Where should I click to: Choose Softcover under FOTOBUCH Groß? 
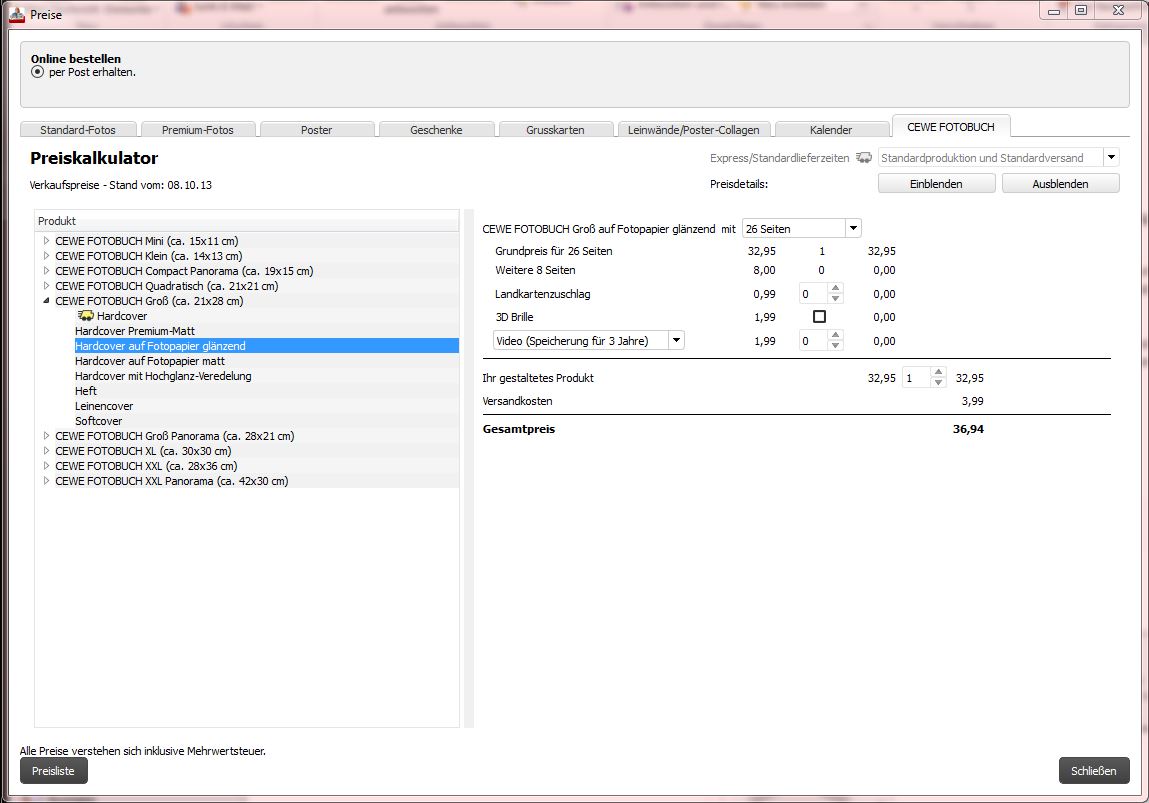click(x=97, y=421)
